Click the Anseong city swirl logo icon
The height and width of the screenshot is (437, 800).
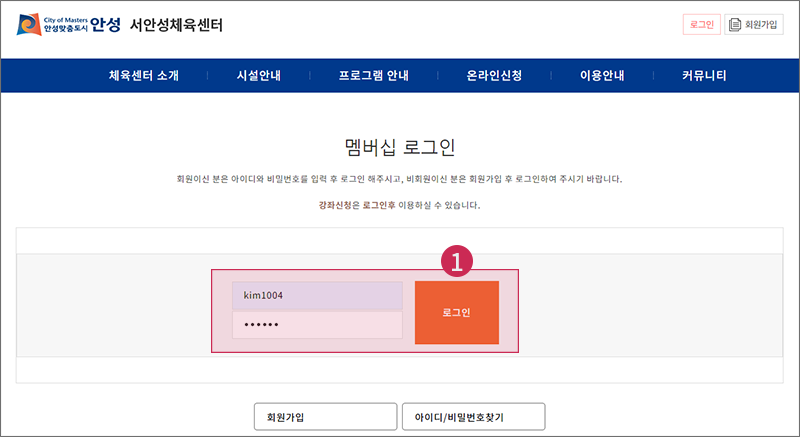click(29, 24)
